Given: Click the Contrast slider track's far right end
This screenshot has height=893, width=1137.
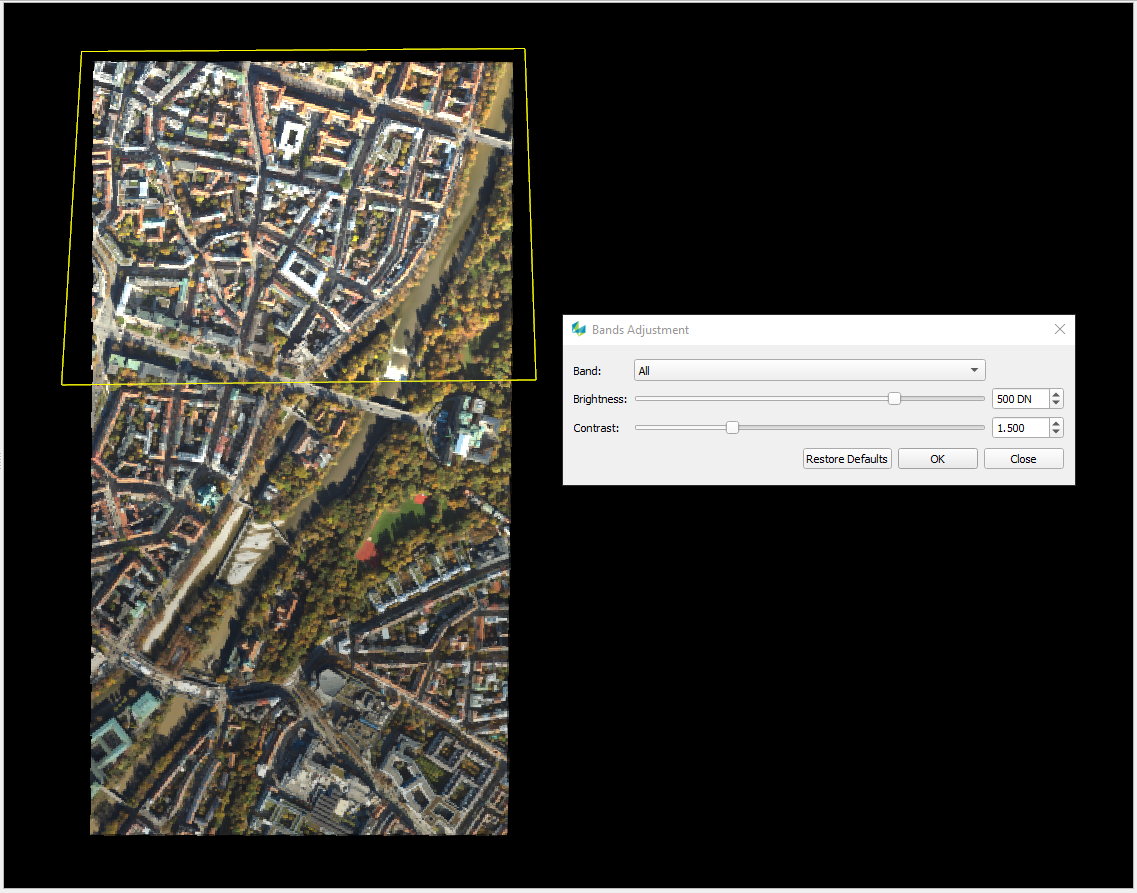Looking at the screenshot, I should click(982, 428).
